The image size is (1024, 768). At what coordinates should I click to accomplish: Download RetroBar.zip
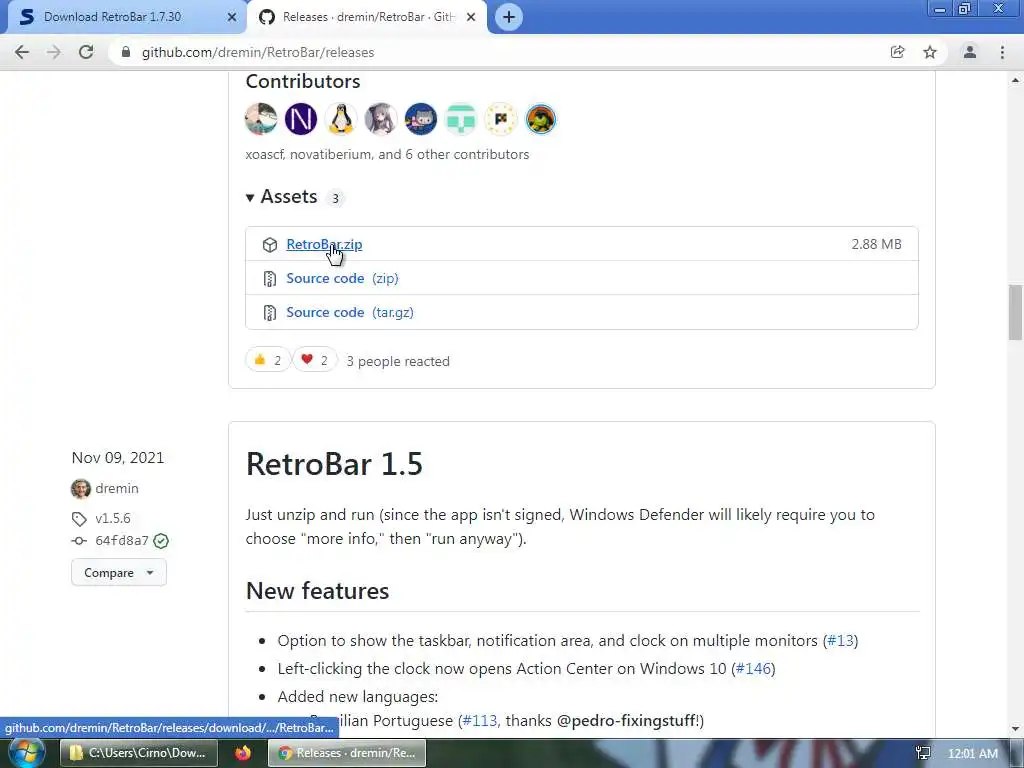[x=324, y=244]
